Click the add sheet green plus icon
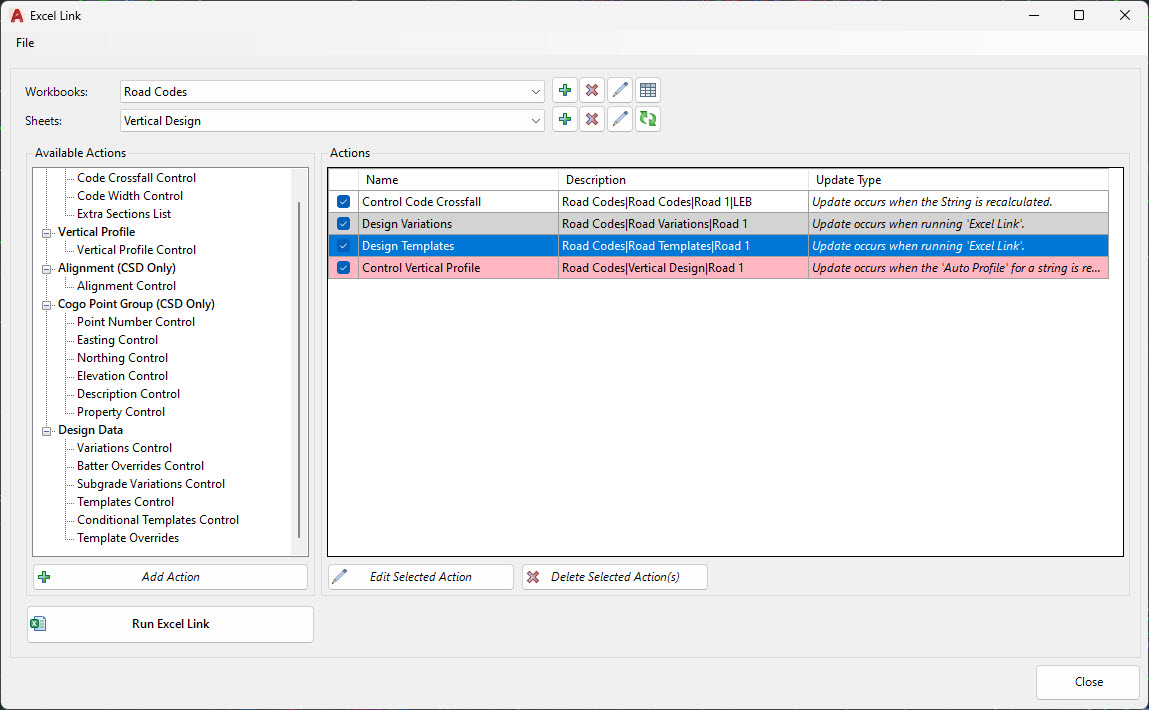The image size is (1149, 710). (564, 119)
